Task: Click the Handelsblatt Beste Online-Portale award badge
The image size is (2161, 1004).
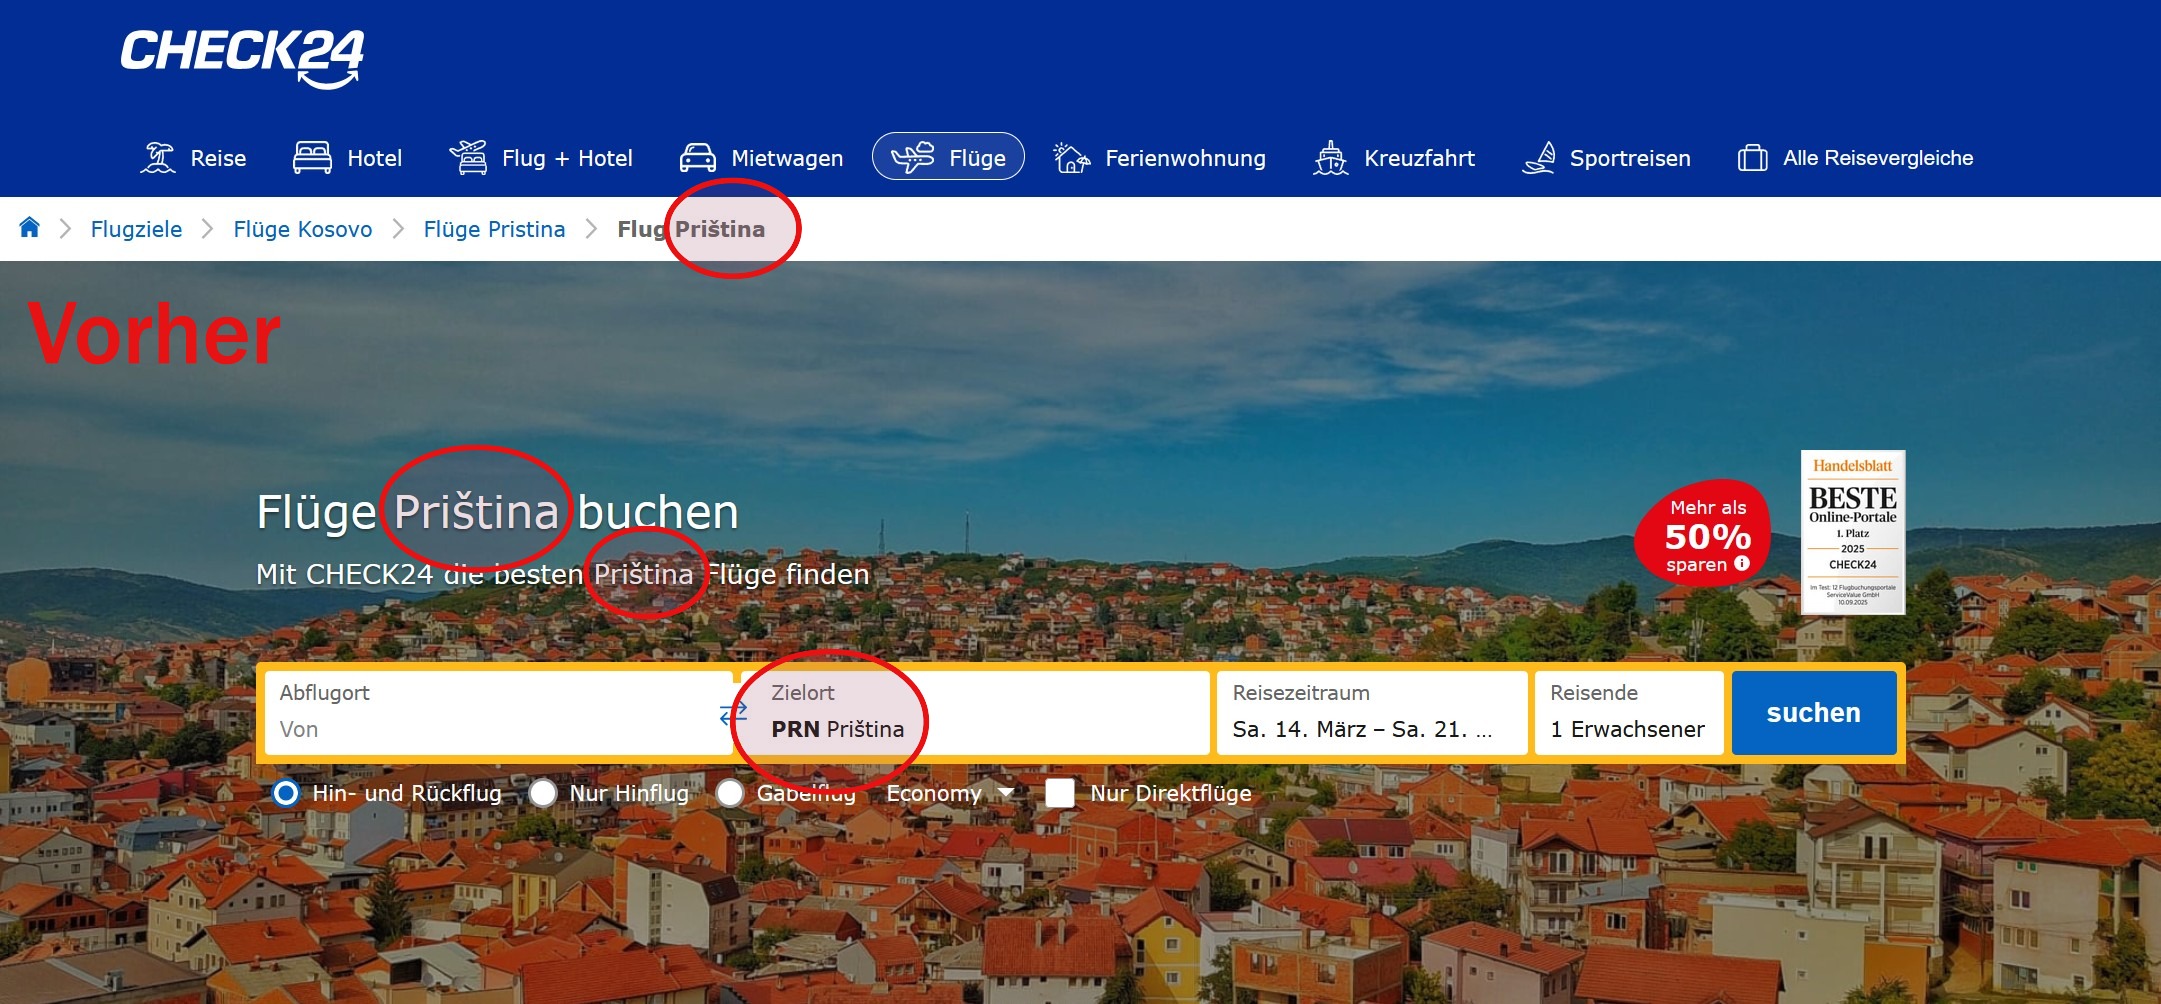Action: (x=1852, y=532)
